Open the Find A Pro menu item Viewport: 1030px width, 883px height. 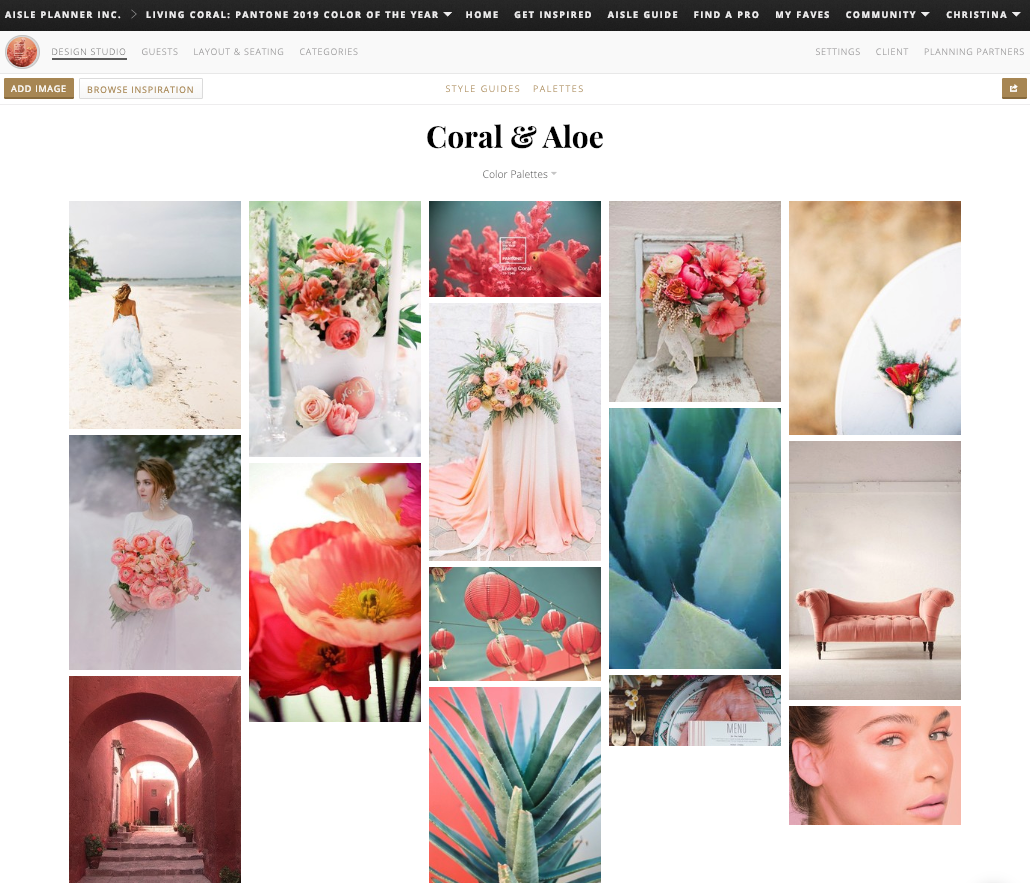point(726,15)
